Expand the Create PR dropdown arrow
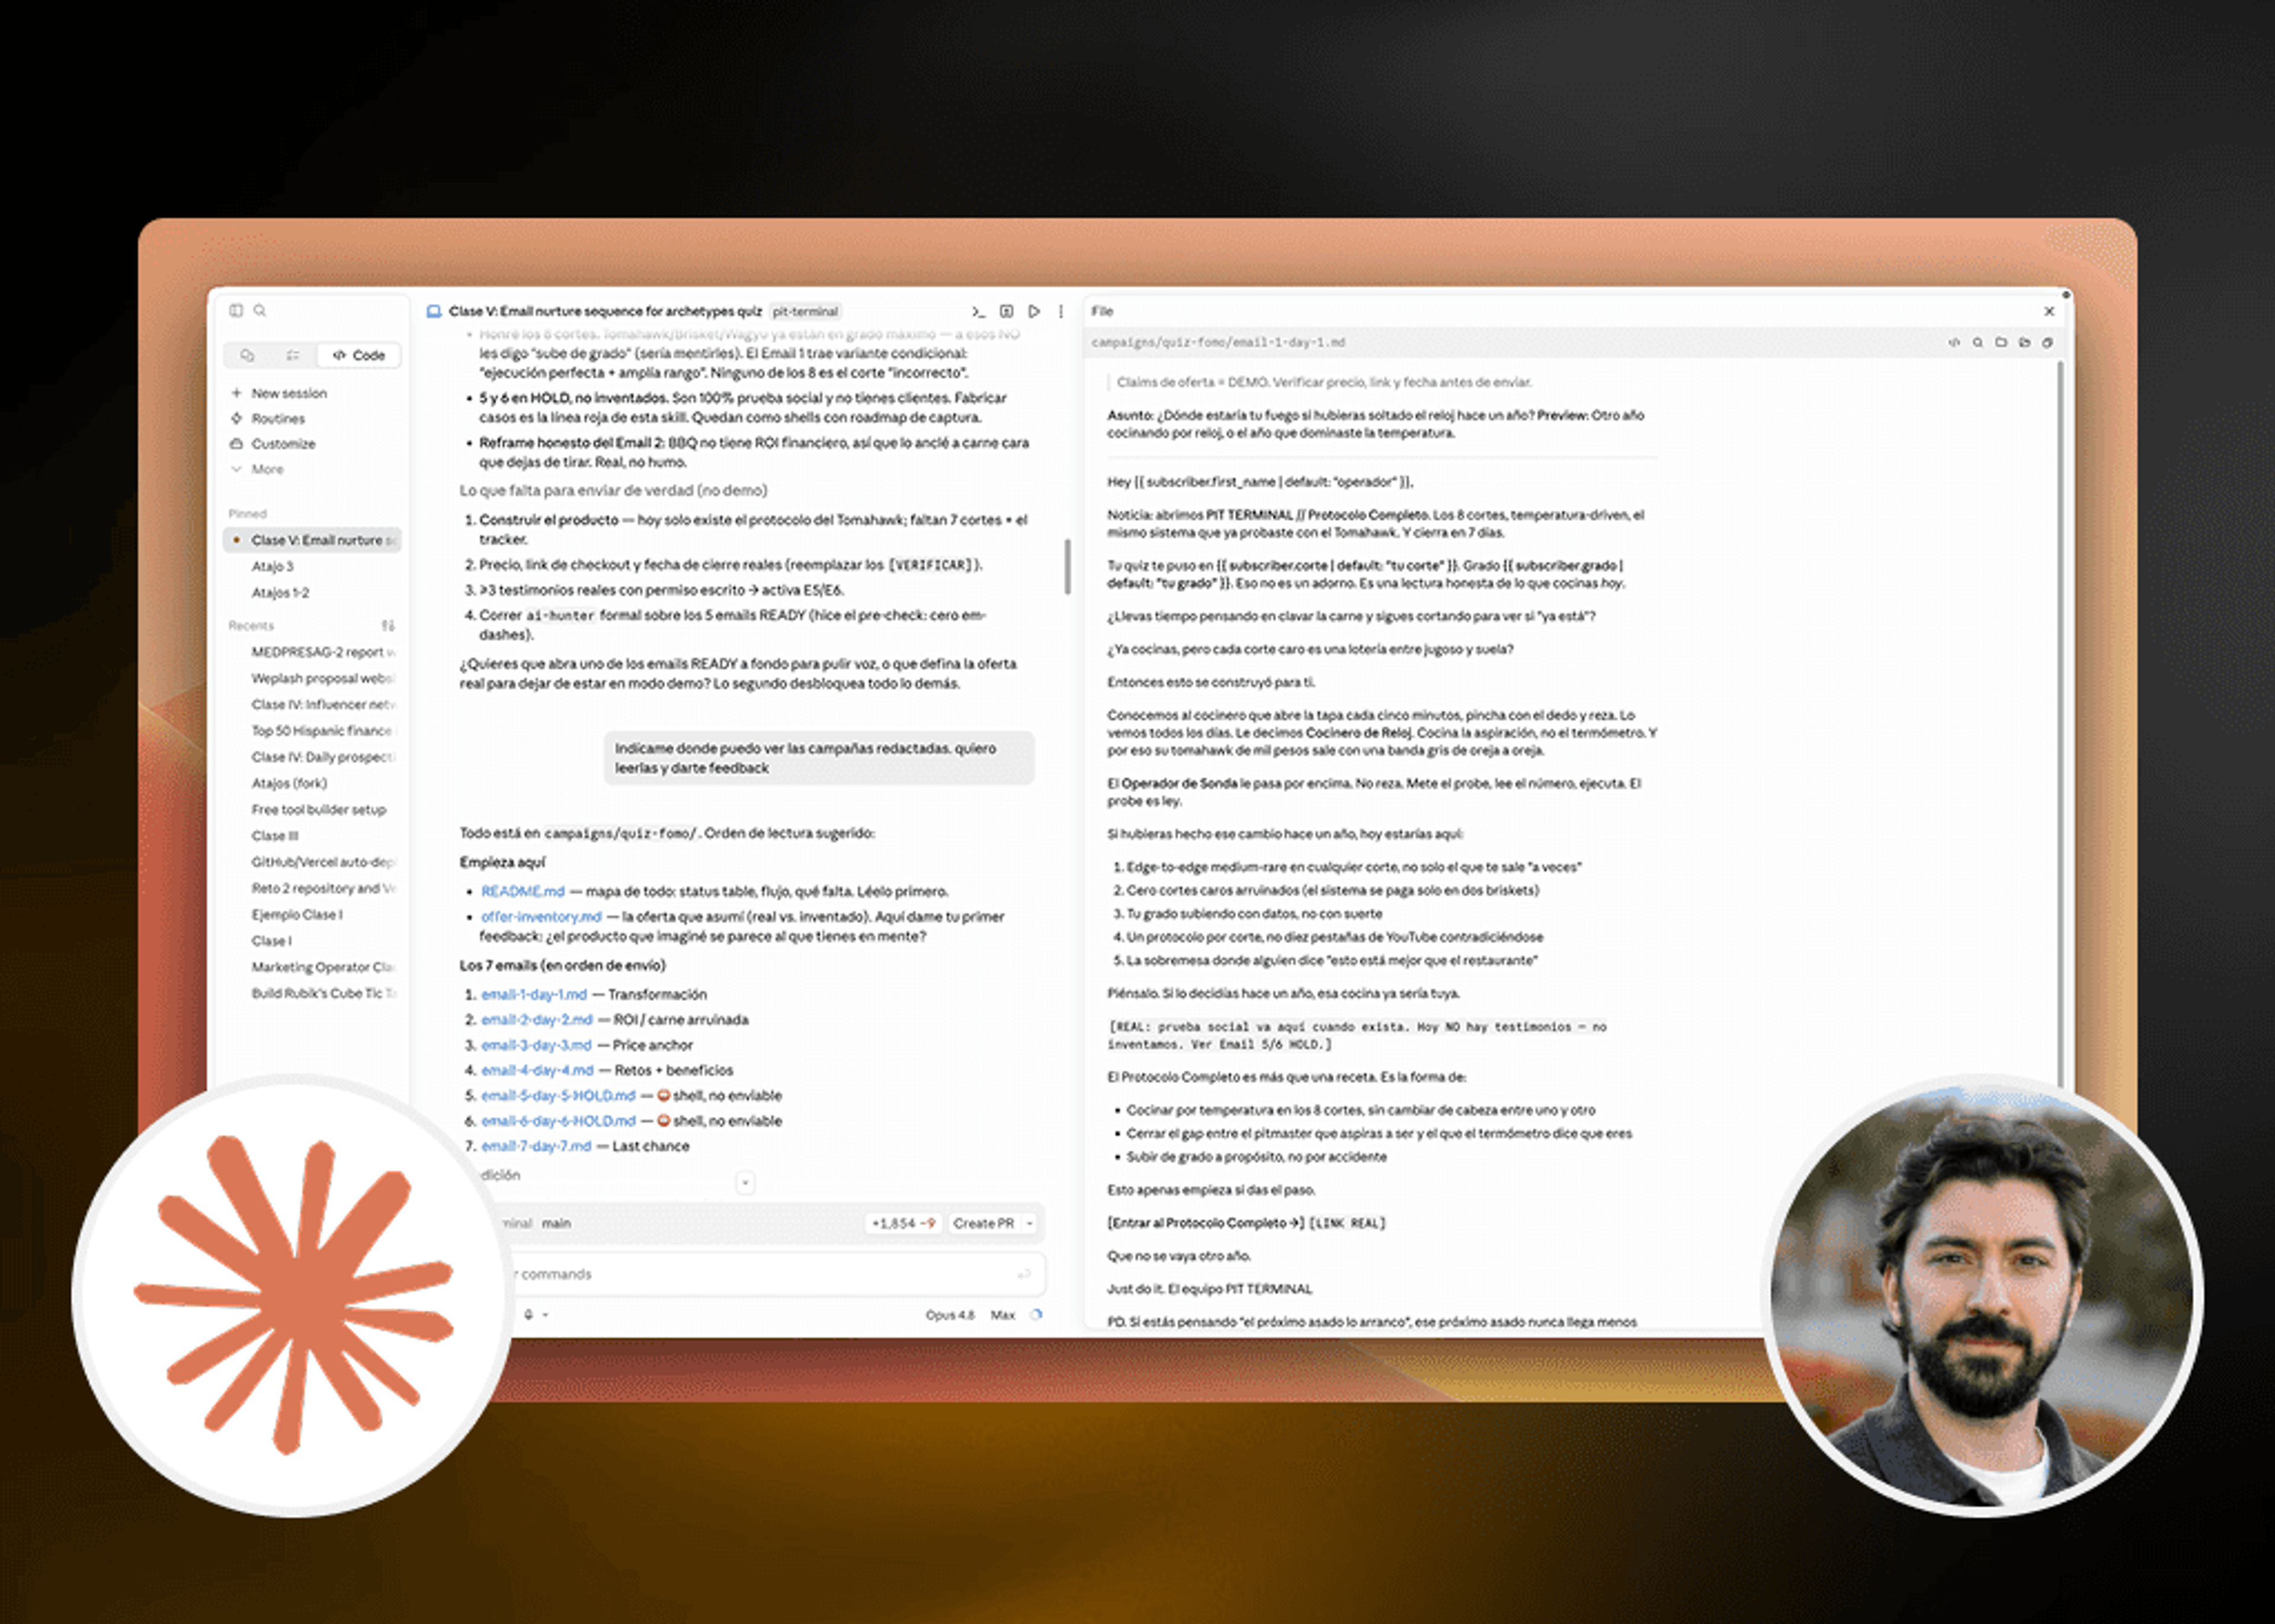Viewport: 2275px width, 1624px height. [x=1029, y=1223]
